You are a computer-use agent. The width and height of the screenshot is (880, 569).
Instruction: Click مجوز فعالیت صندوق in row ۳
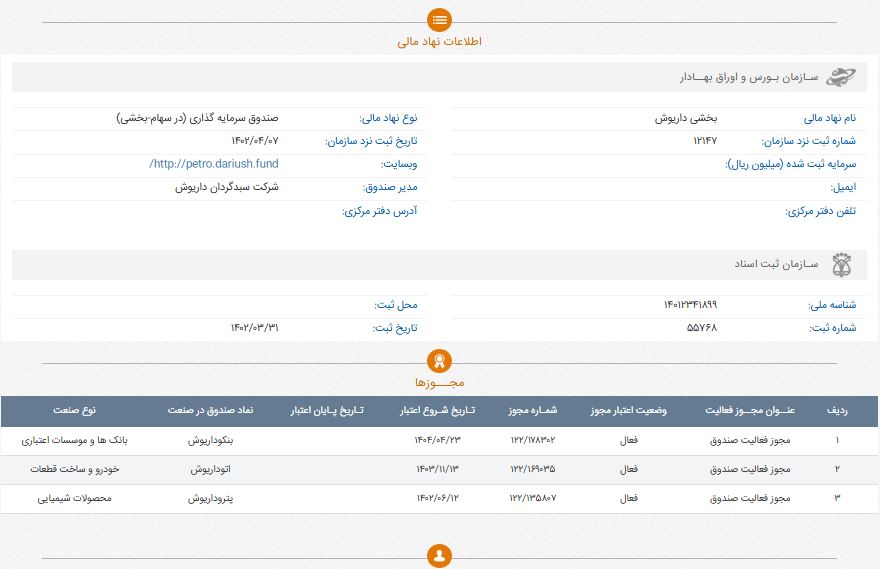(x=750, y=498)
